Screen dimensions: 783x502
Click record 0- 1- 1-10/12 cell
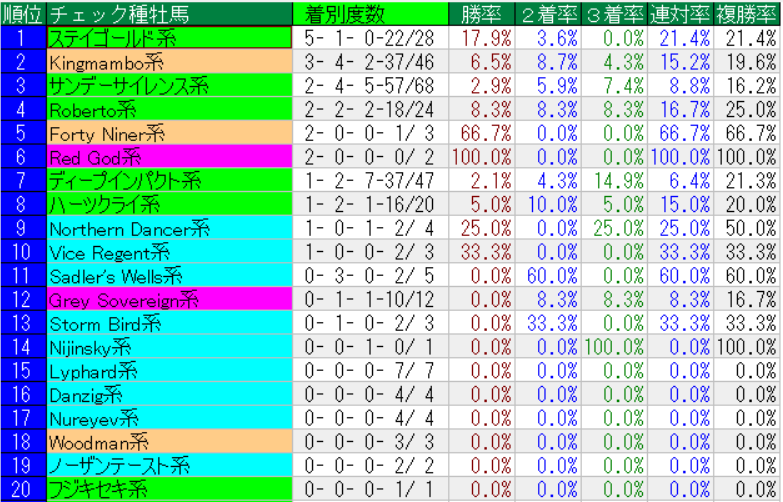pos(370,299)
